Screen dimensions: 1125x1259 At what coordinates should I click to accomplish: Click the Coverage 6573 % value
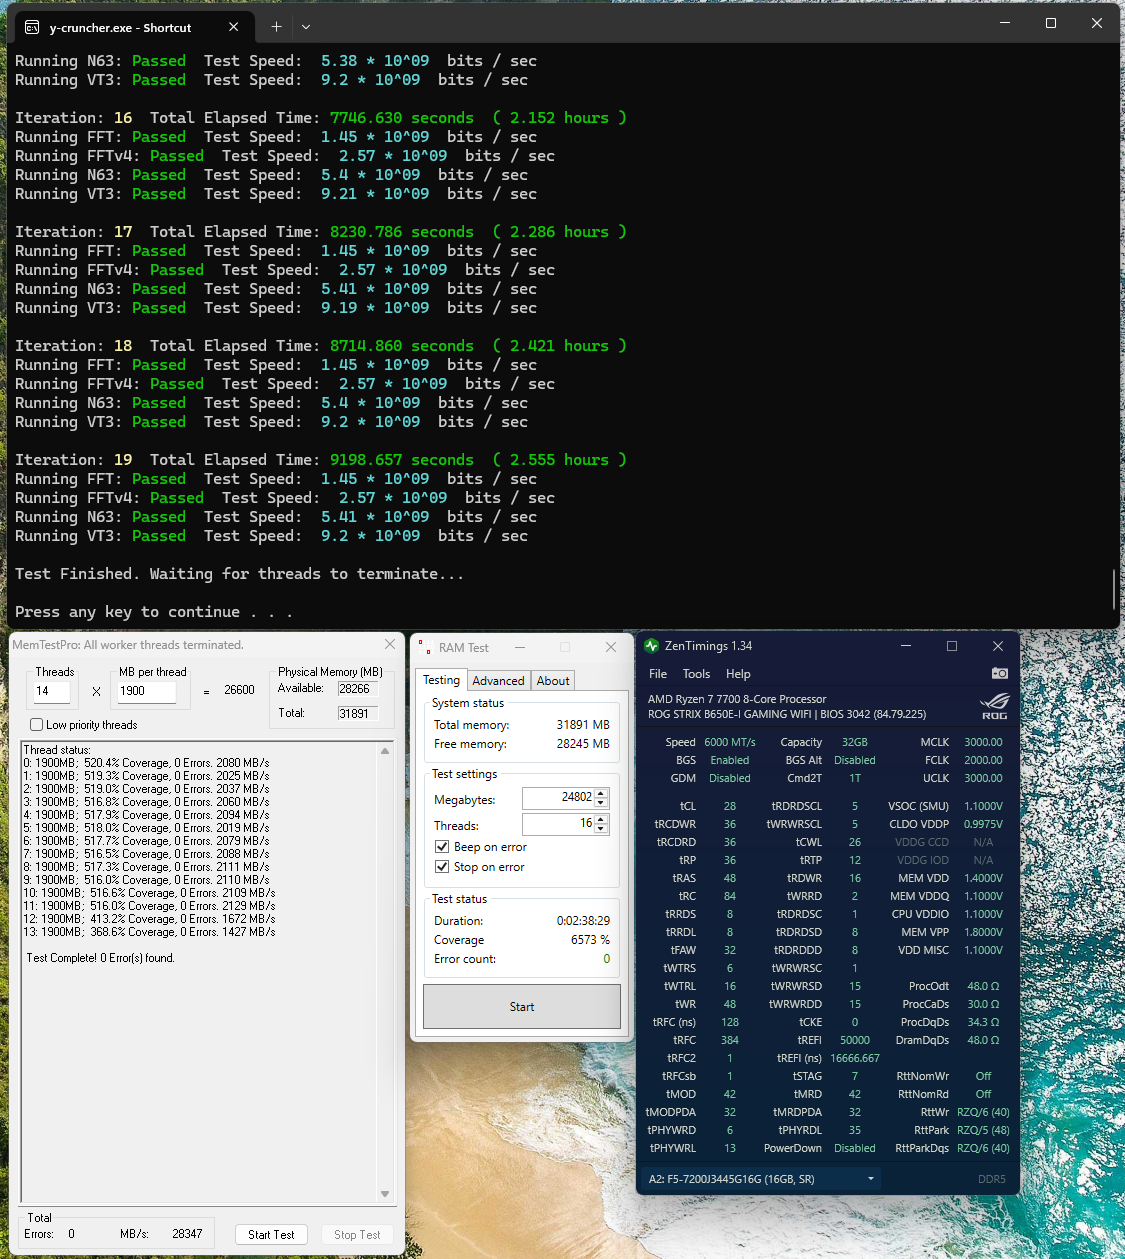coord(590,940)
